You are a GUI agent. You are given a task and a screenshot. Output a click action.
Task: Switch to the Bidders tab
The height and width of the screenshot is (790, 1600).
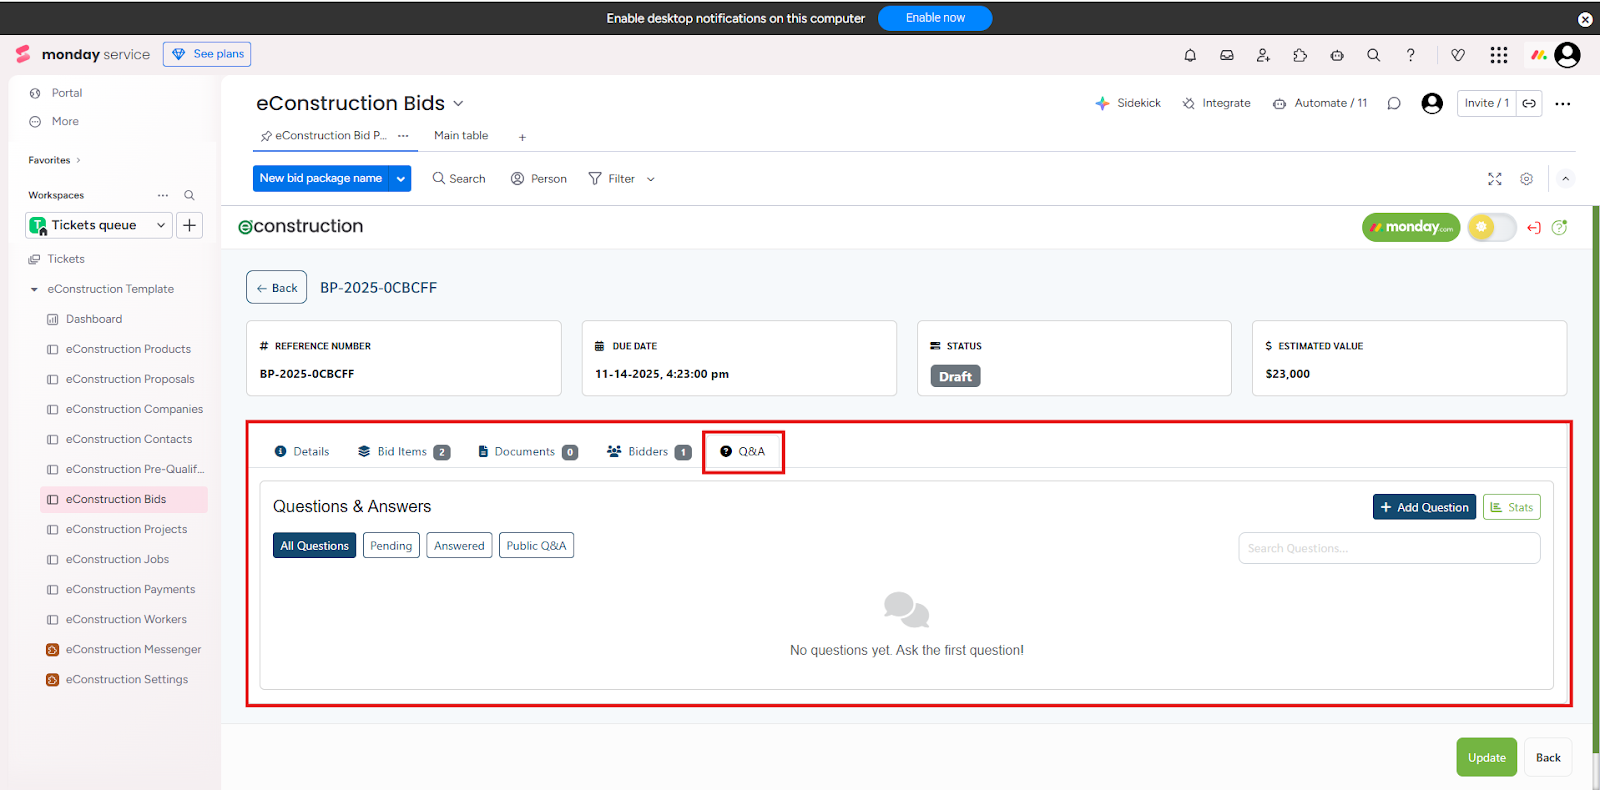pyautogui.click(x=648, y=452)
